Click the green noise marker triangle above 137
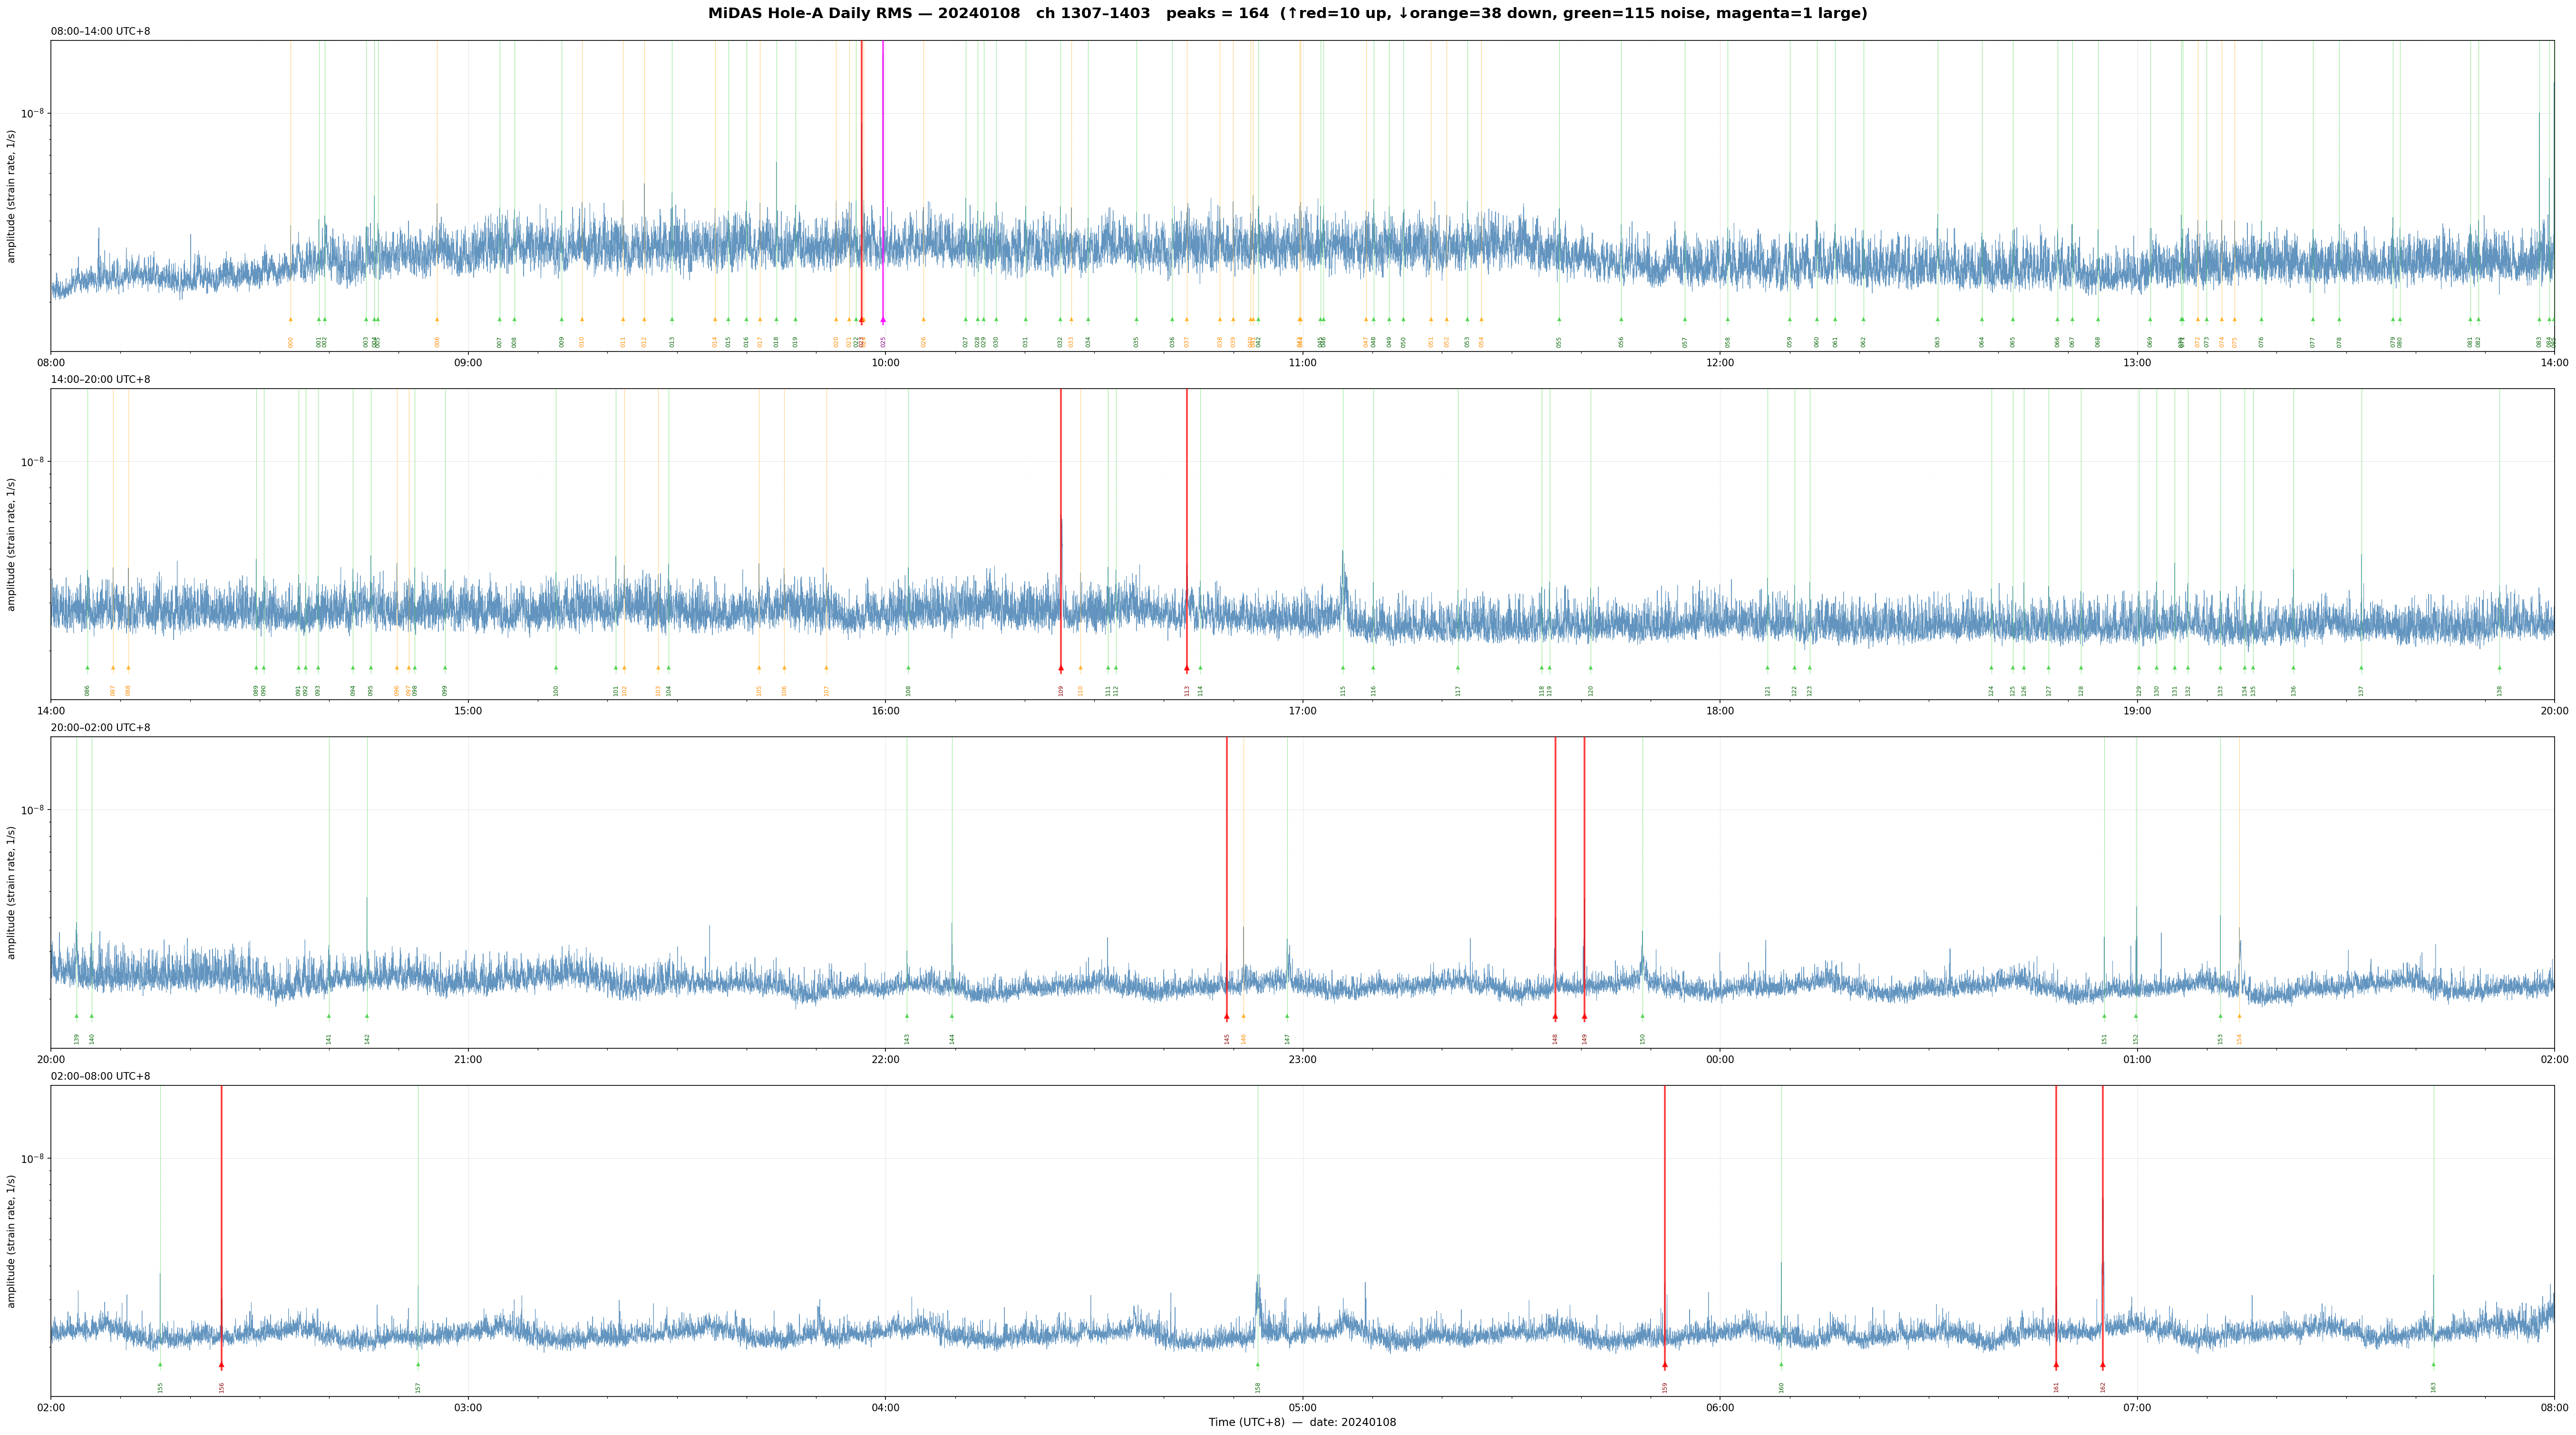Screen dimensions: 2576x1435 click(x=2361, y=668)
